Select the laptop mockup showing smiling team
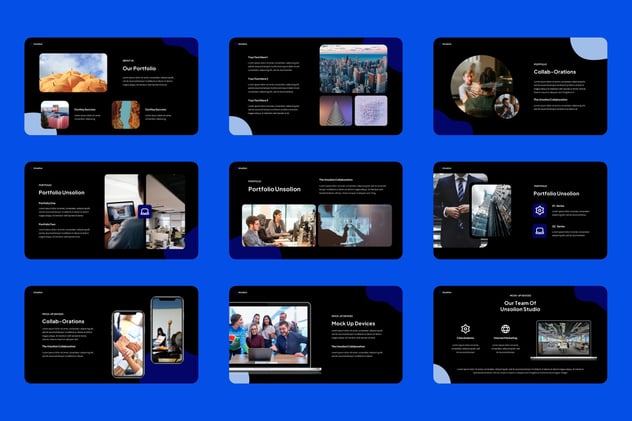Screen dimensions: 632x421 pos(275,336)
